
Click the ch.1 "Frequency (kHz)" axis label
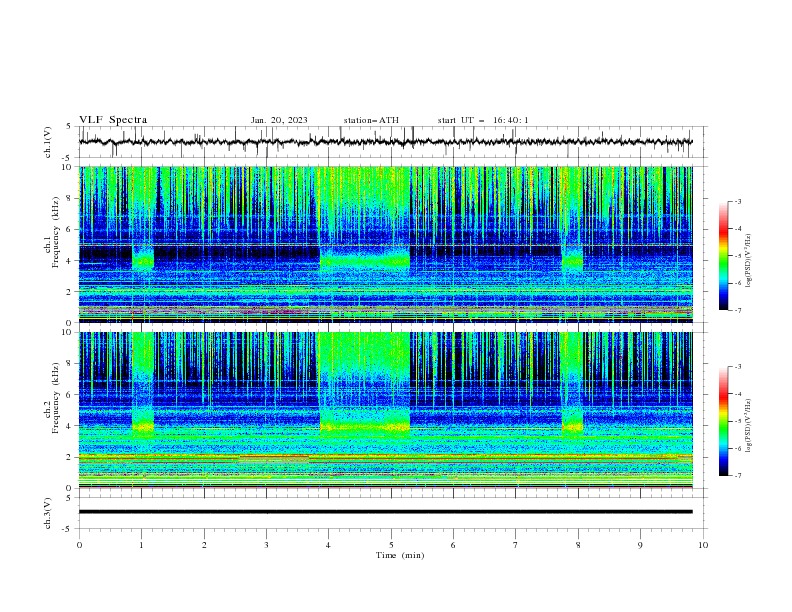coord(56,232)
